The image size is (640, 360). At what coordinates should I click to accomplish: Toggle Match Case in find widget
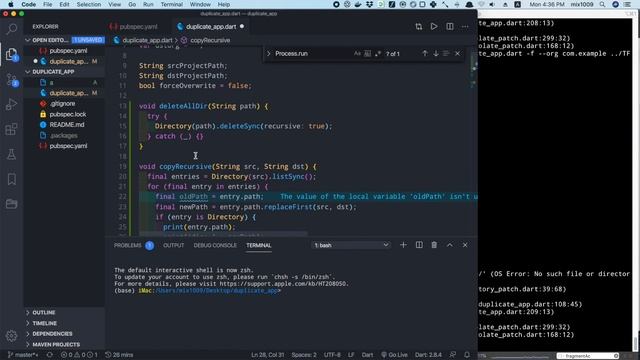[x=357, y=53]
